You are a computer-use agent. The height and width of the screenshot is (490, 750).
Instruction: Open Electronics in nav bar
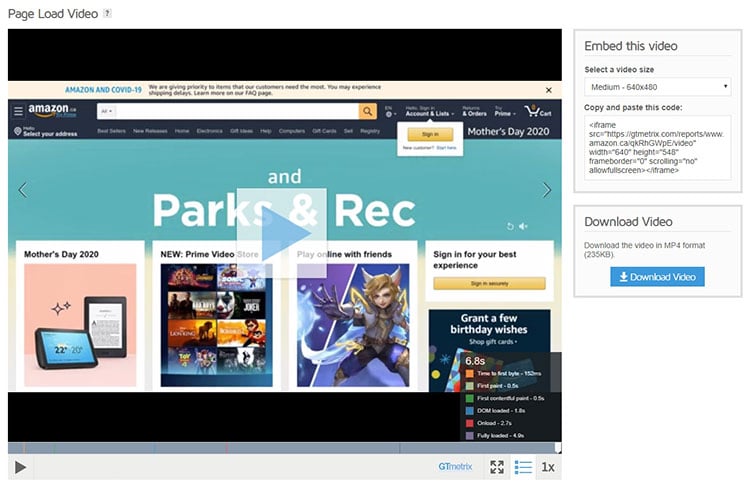[210, 131]
